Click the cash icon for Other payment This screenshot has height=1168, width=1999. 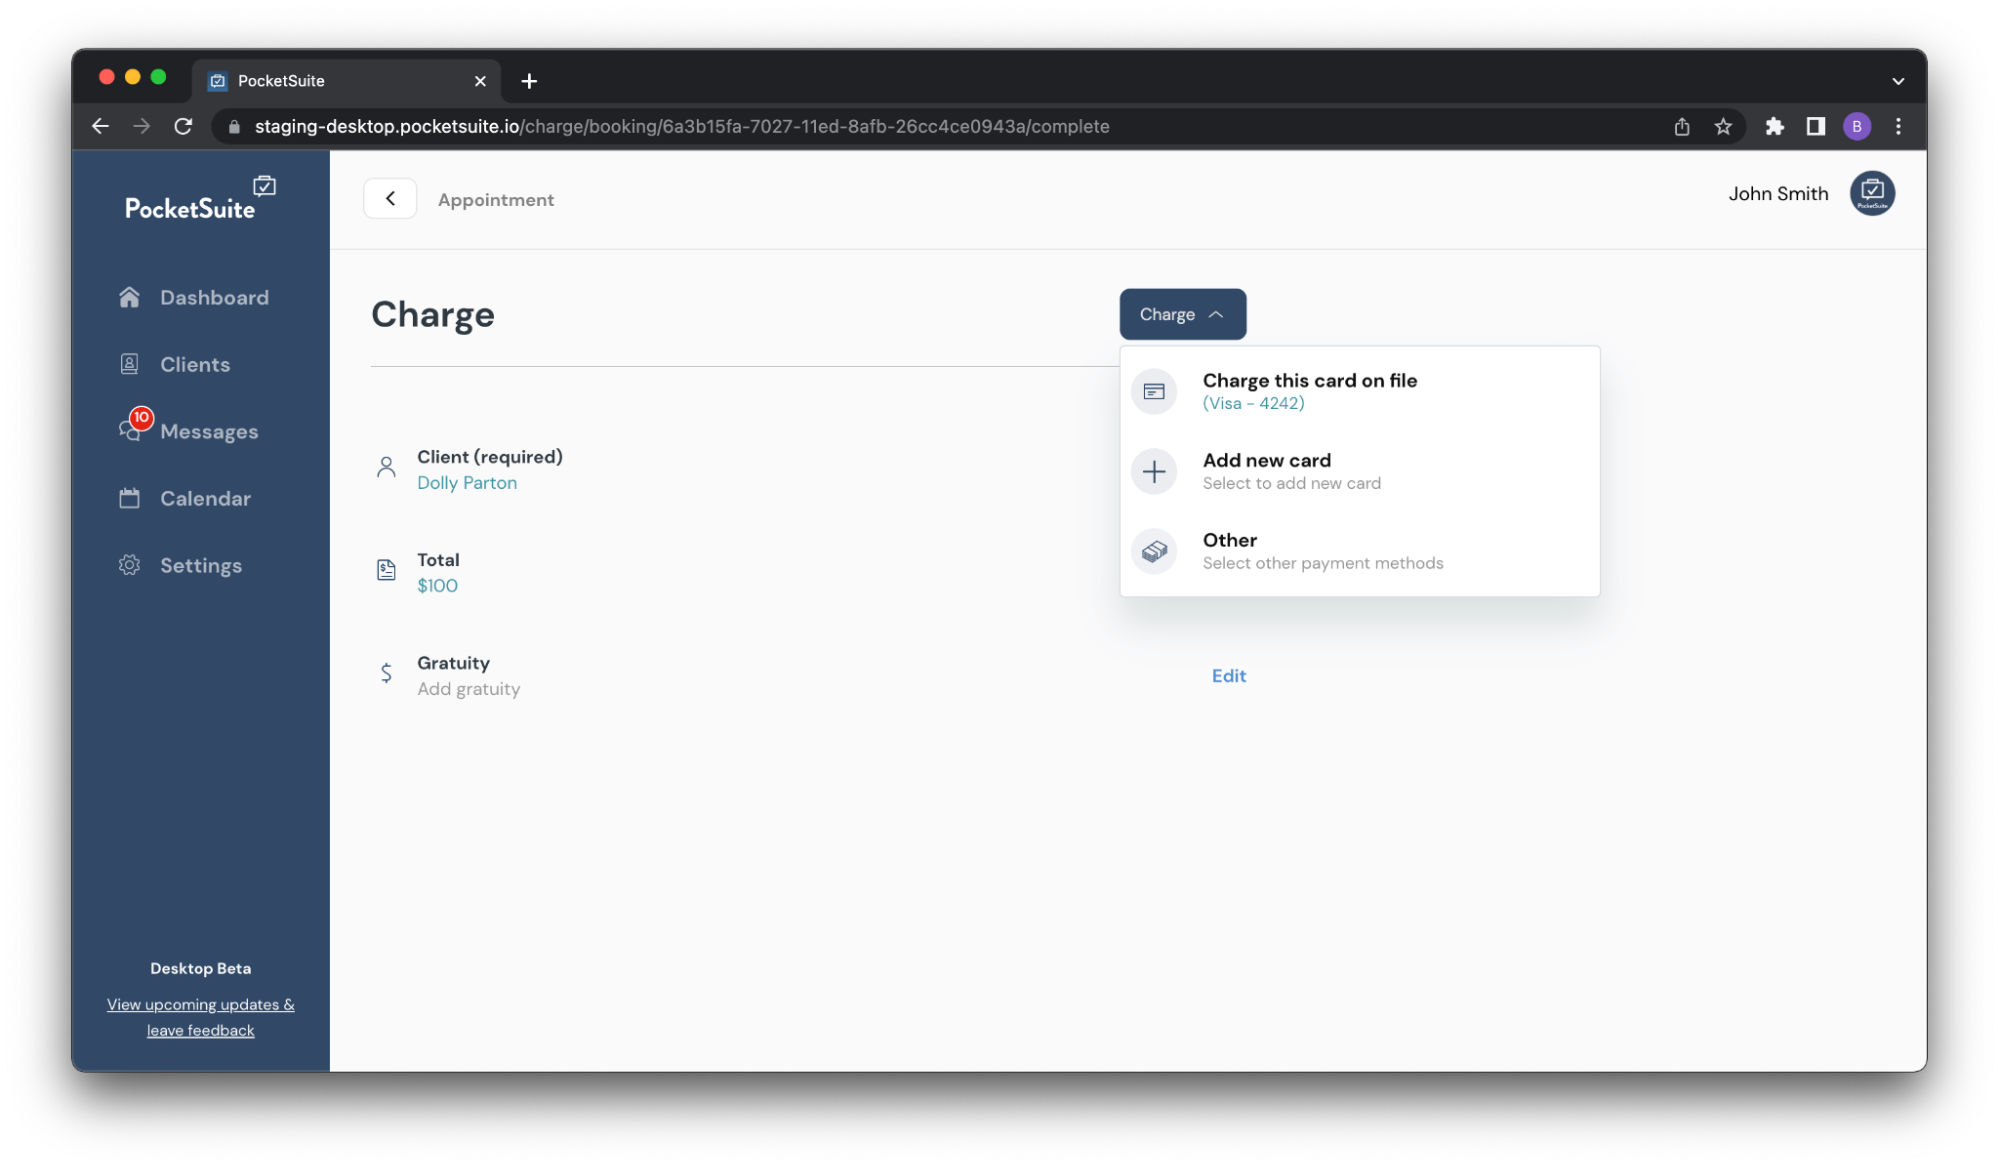[x=1154, y=551]
